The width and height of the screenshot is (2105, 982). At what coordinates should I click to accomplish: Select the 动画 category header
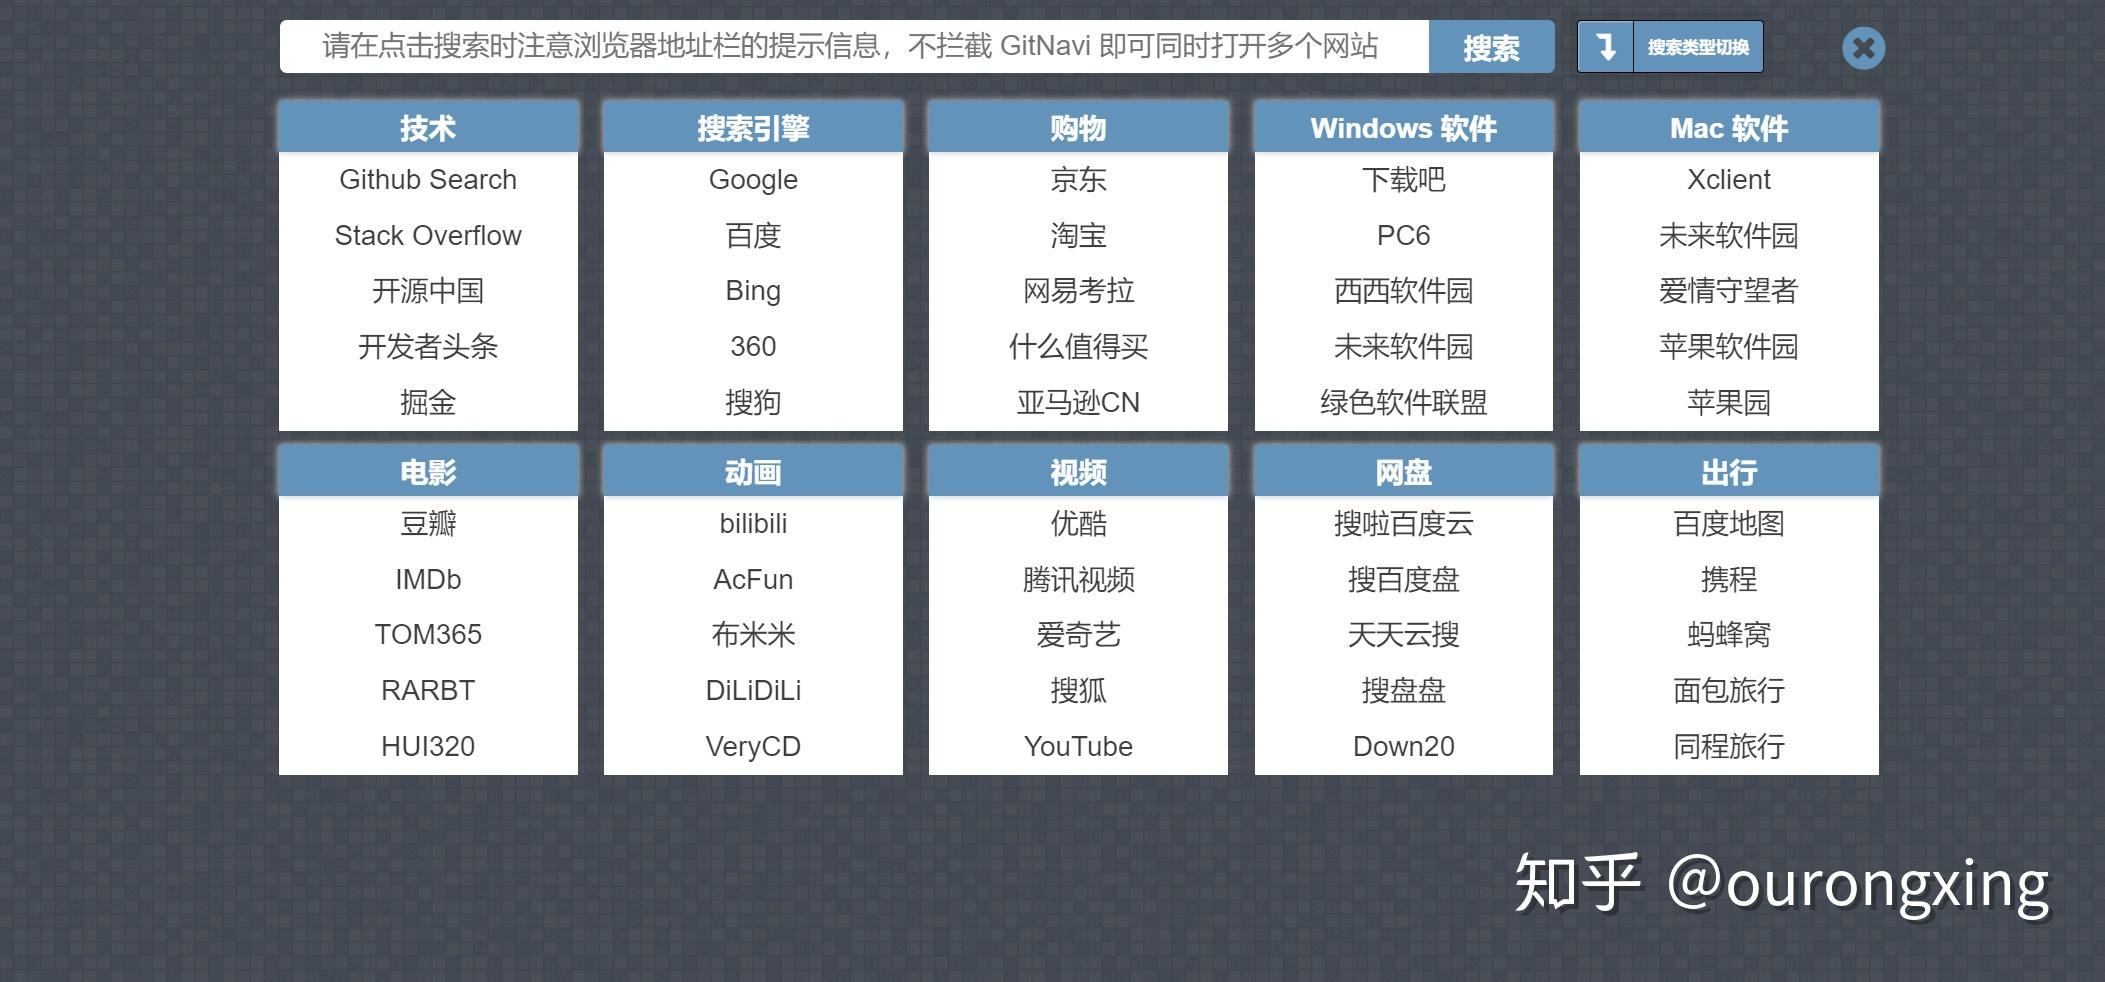(753, 472)
